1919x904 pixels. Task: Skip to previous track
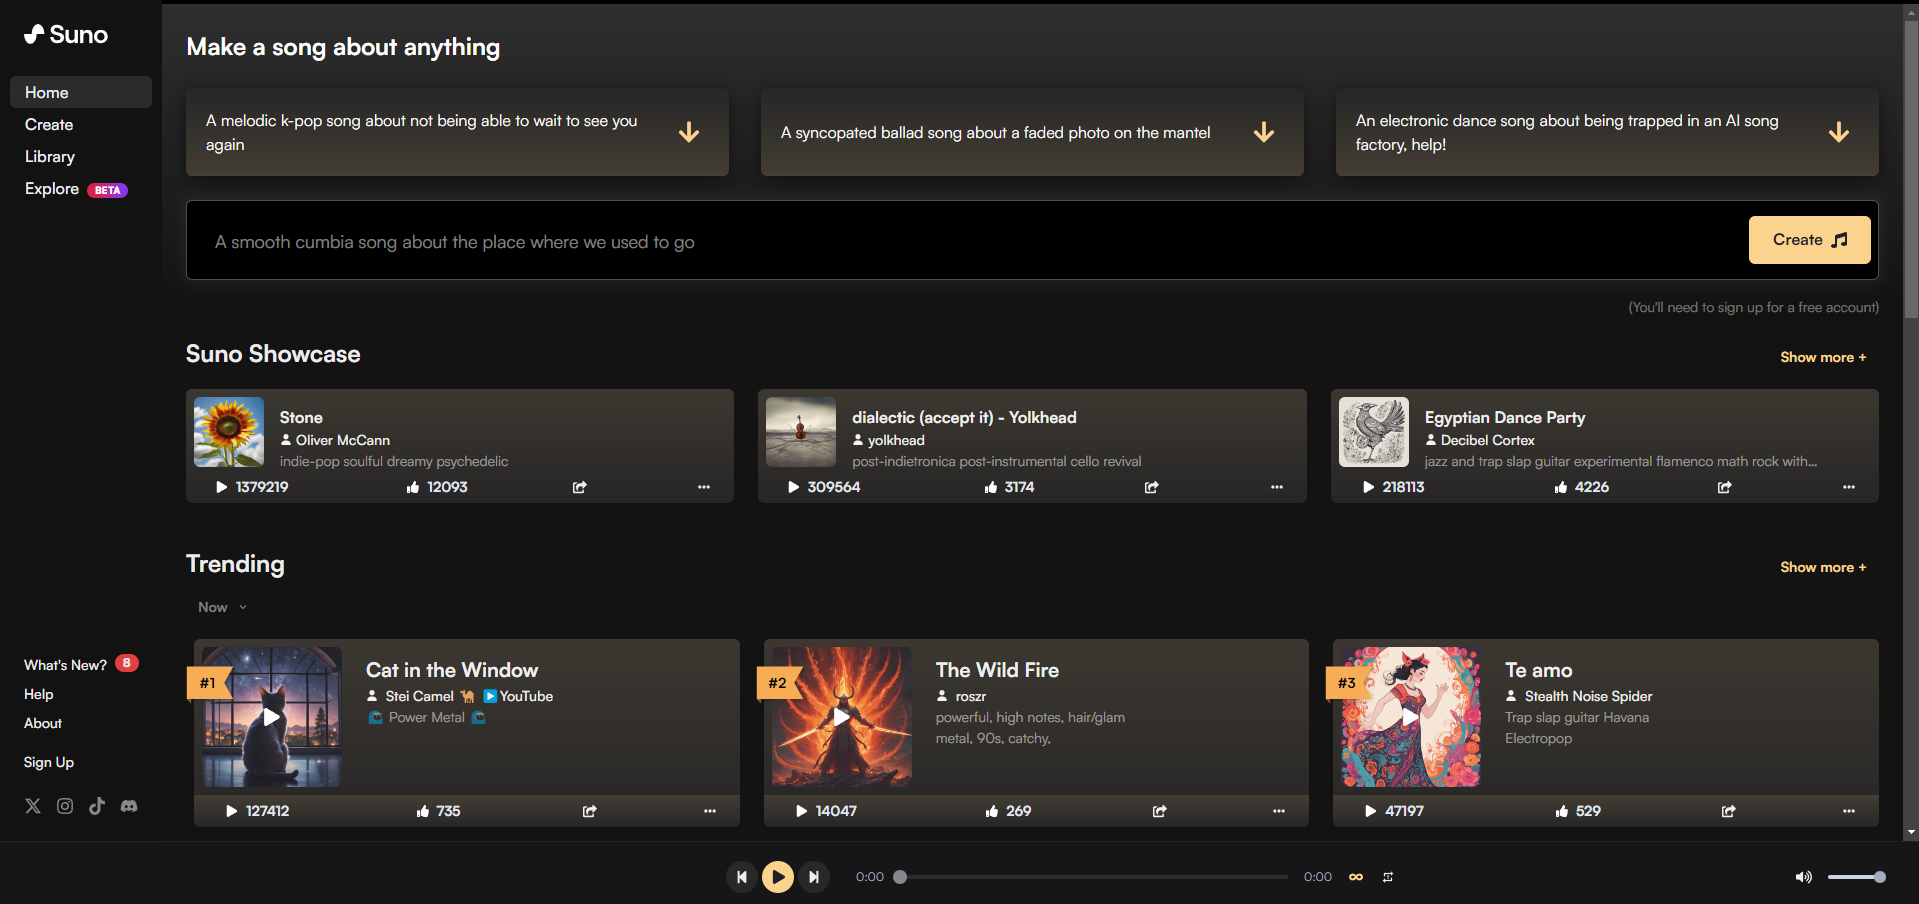click(742, 877)
